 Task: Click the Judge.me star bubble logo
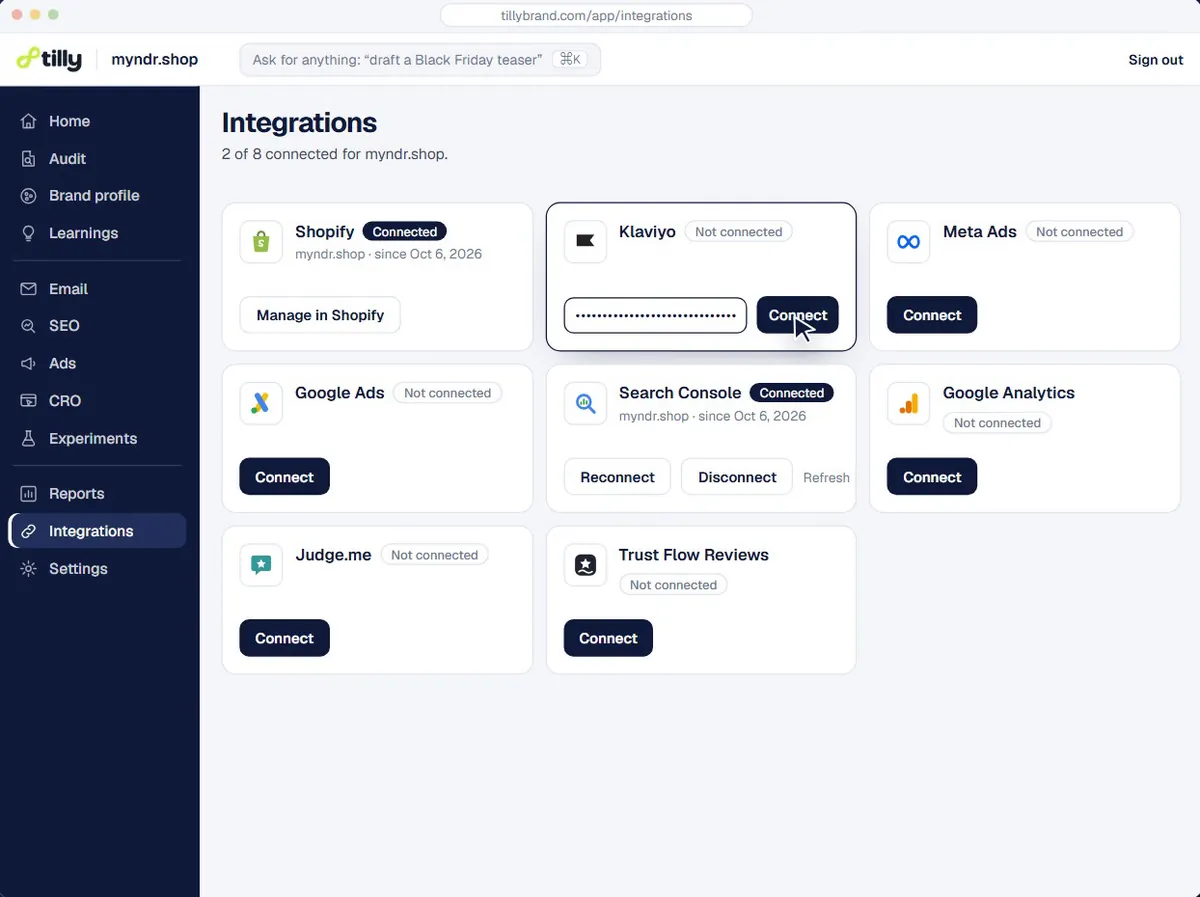pos(261,565)
